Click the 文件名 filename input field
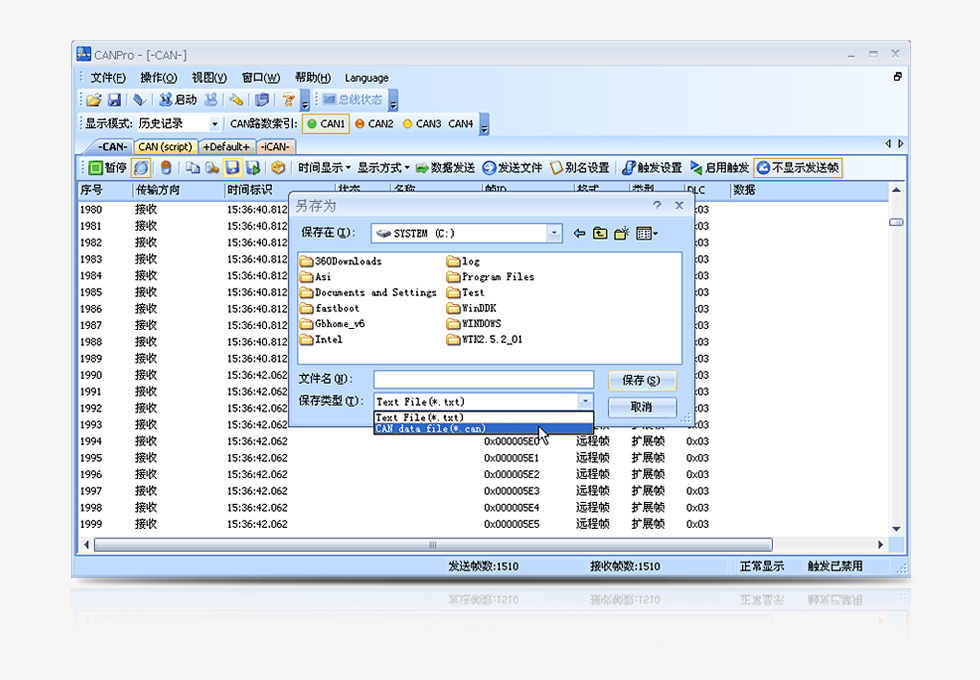 (x=483, y=379)
